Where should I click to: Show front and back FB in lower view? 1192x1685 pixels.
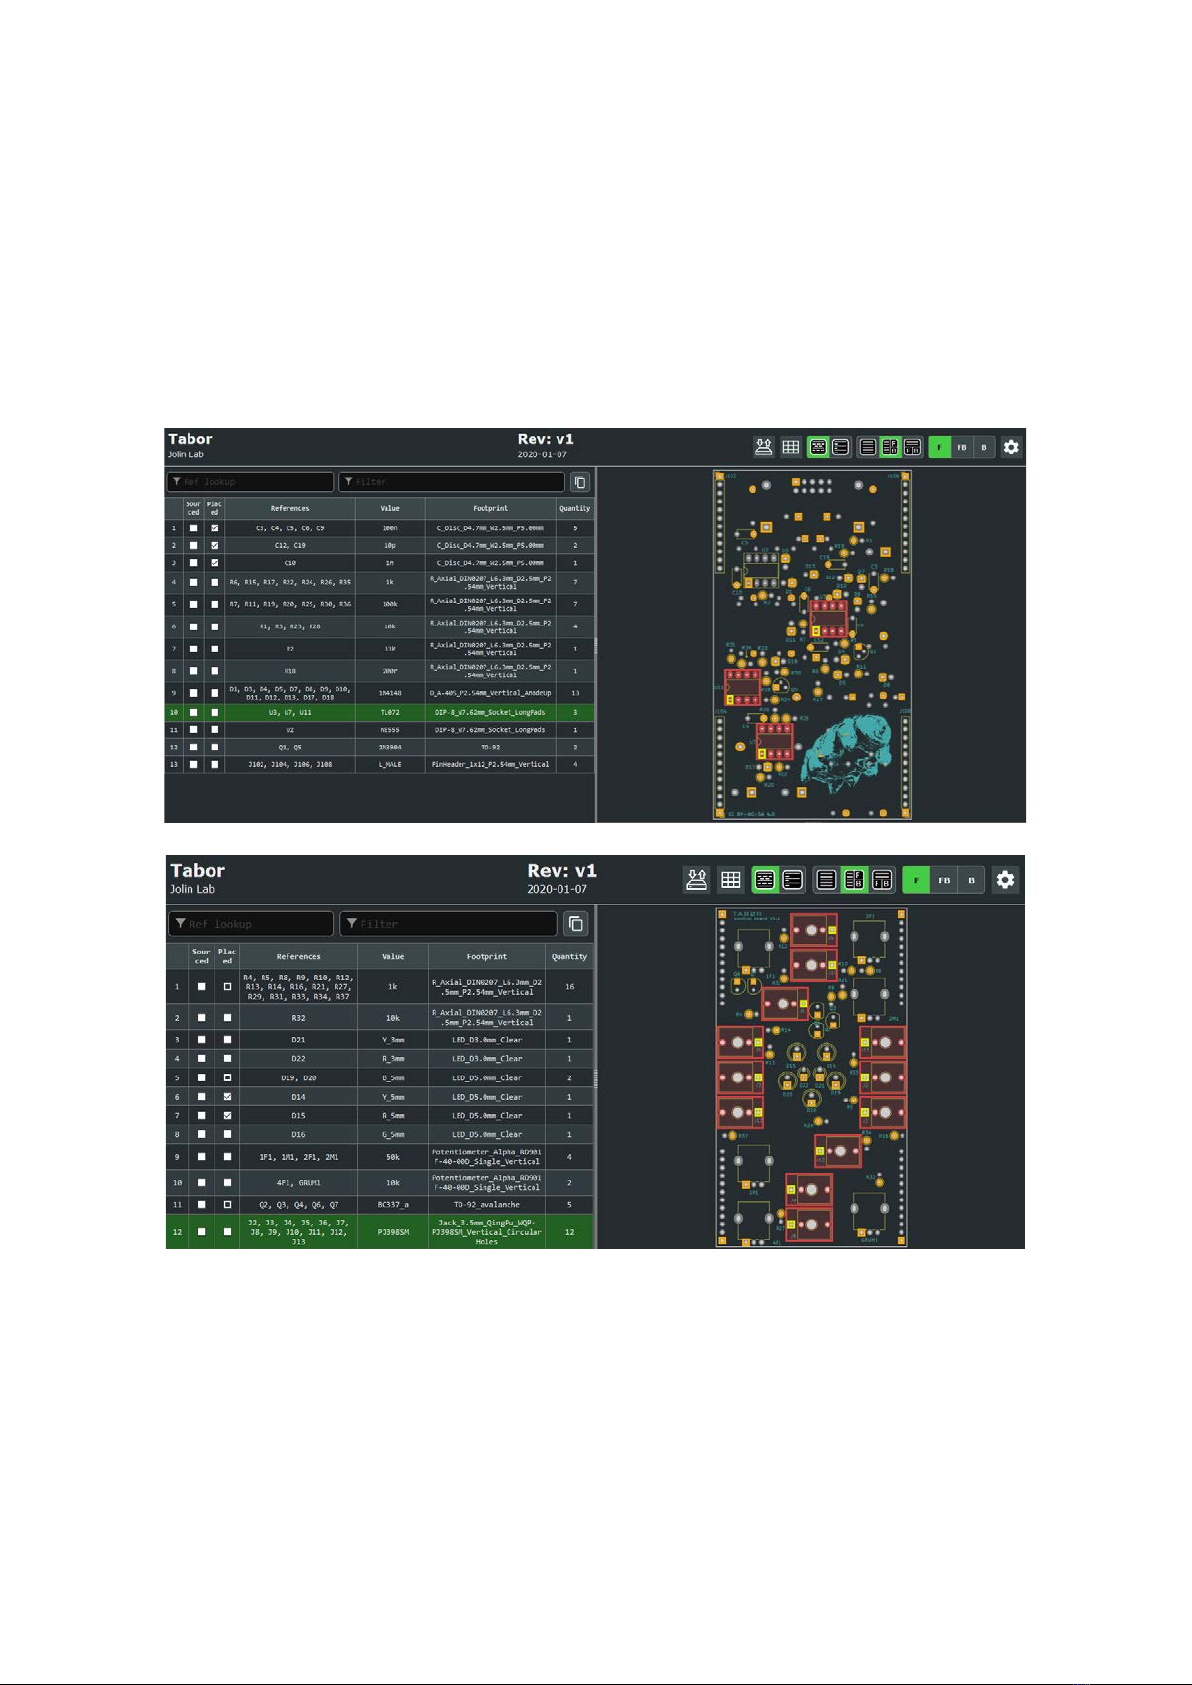(944, 880)
